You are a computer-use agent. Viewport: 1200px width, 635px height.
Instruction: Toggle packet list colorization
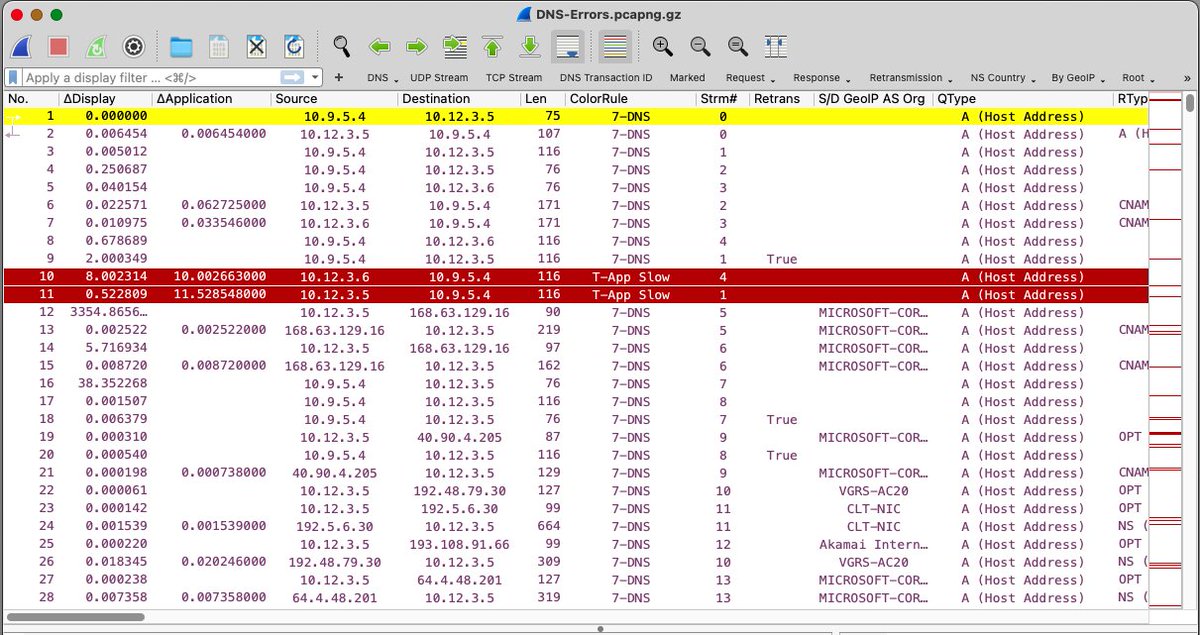pos(616,46)
